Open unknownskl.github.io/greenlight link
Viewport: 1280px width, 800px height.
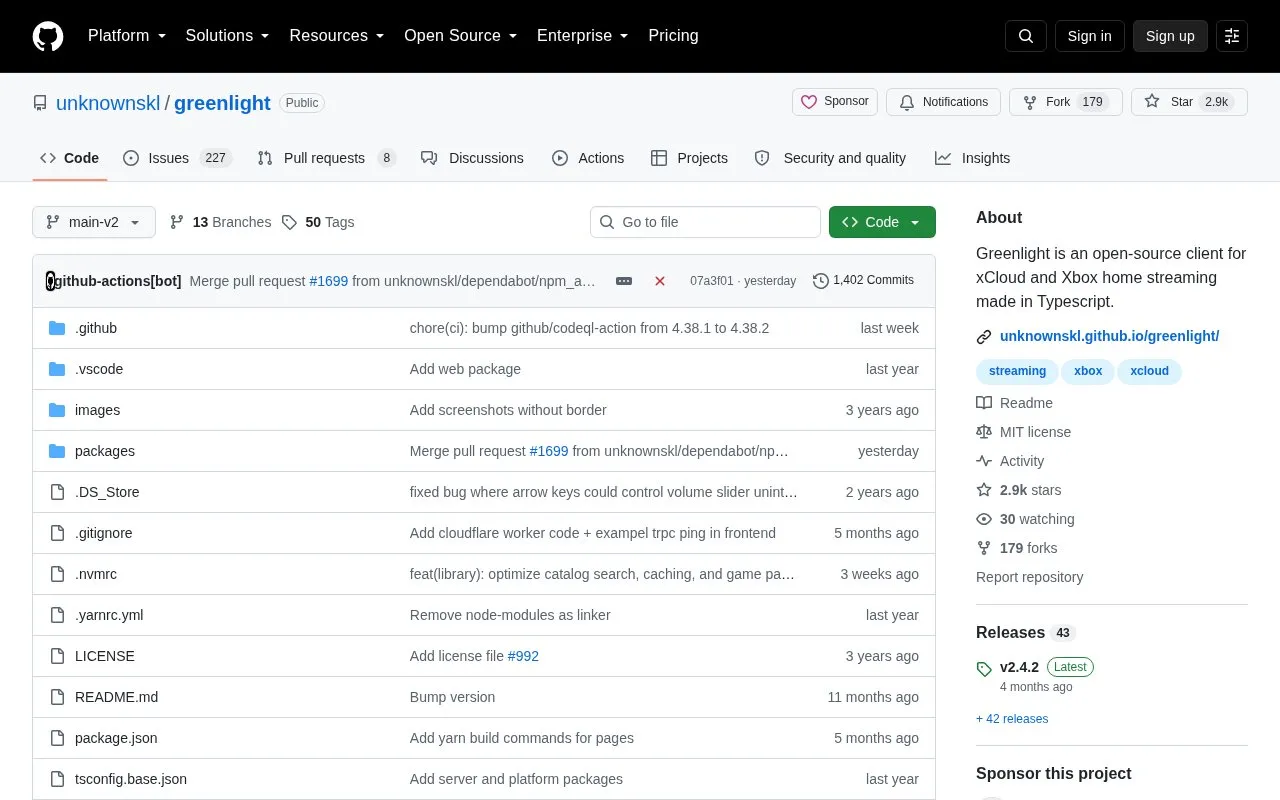tap(1109, 336)
